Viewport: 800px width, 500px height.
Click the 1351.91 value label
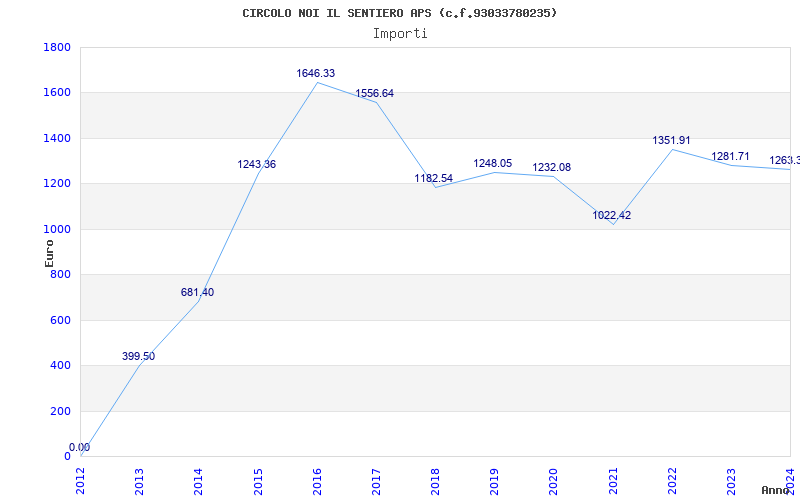coord(671,141)
